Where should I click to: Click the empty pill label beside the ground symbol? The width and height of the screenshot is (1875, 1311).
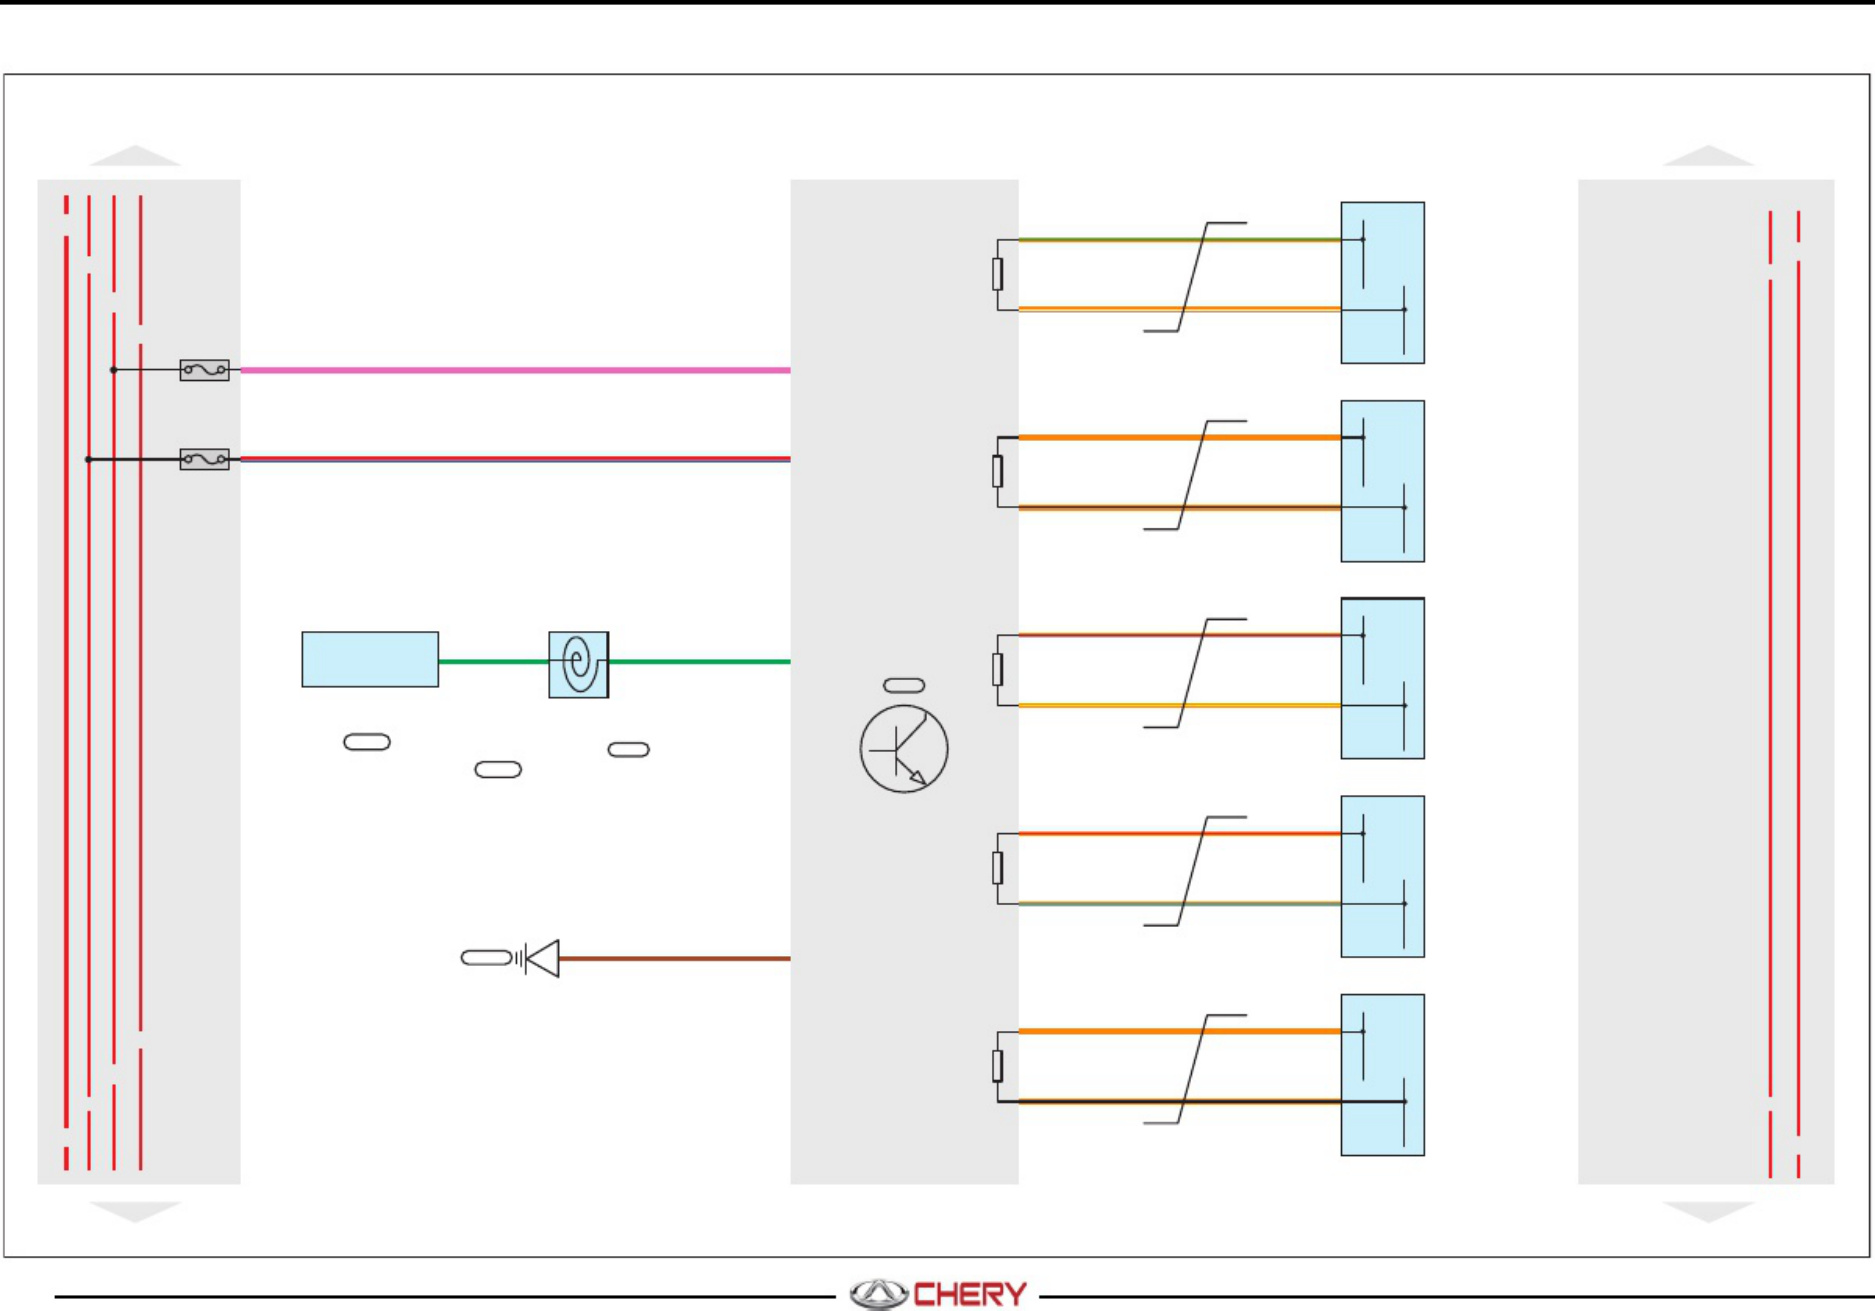[487, 958]
